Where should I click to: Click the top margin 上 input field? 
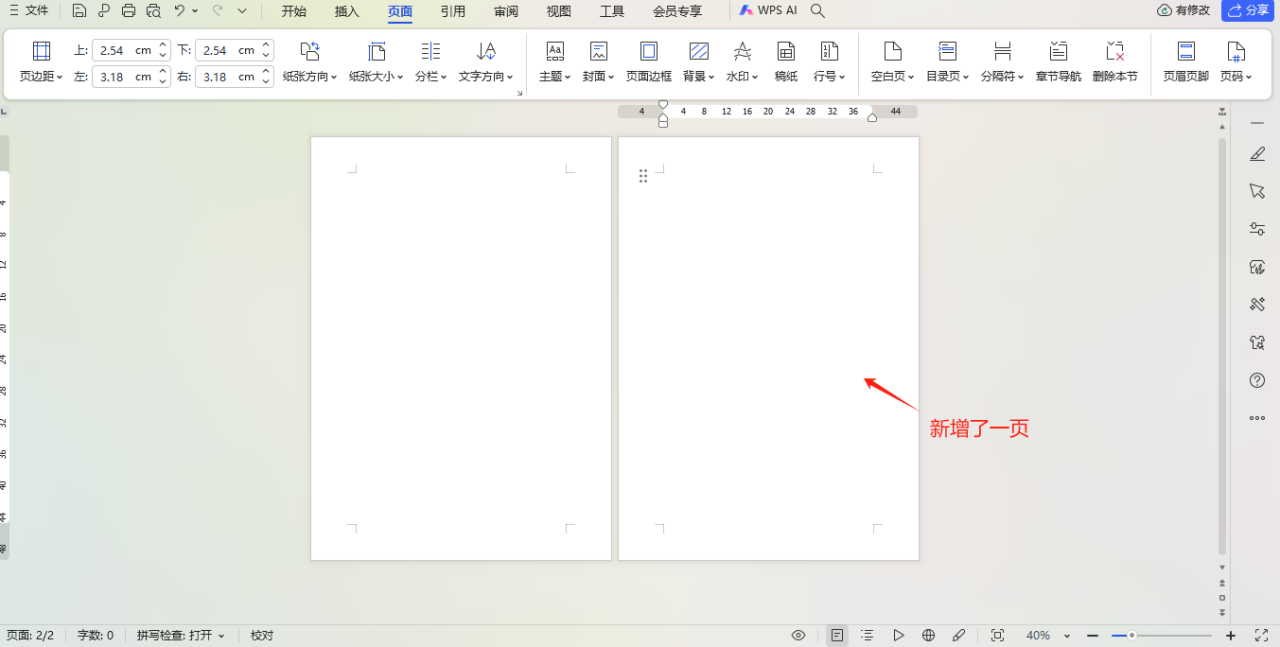click(x=123, y=50)
